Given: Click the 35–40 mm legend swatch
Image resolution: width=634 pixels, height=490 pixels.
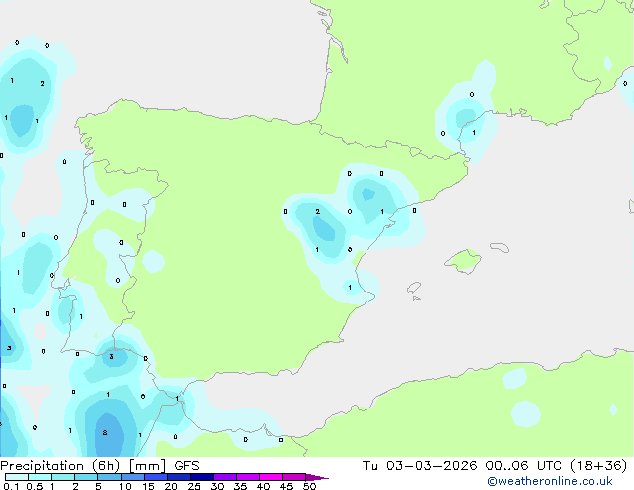Looking at the screenshot, I should pos(247,477).
